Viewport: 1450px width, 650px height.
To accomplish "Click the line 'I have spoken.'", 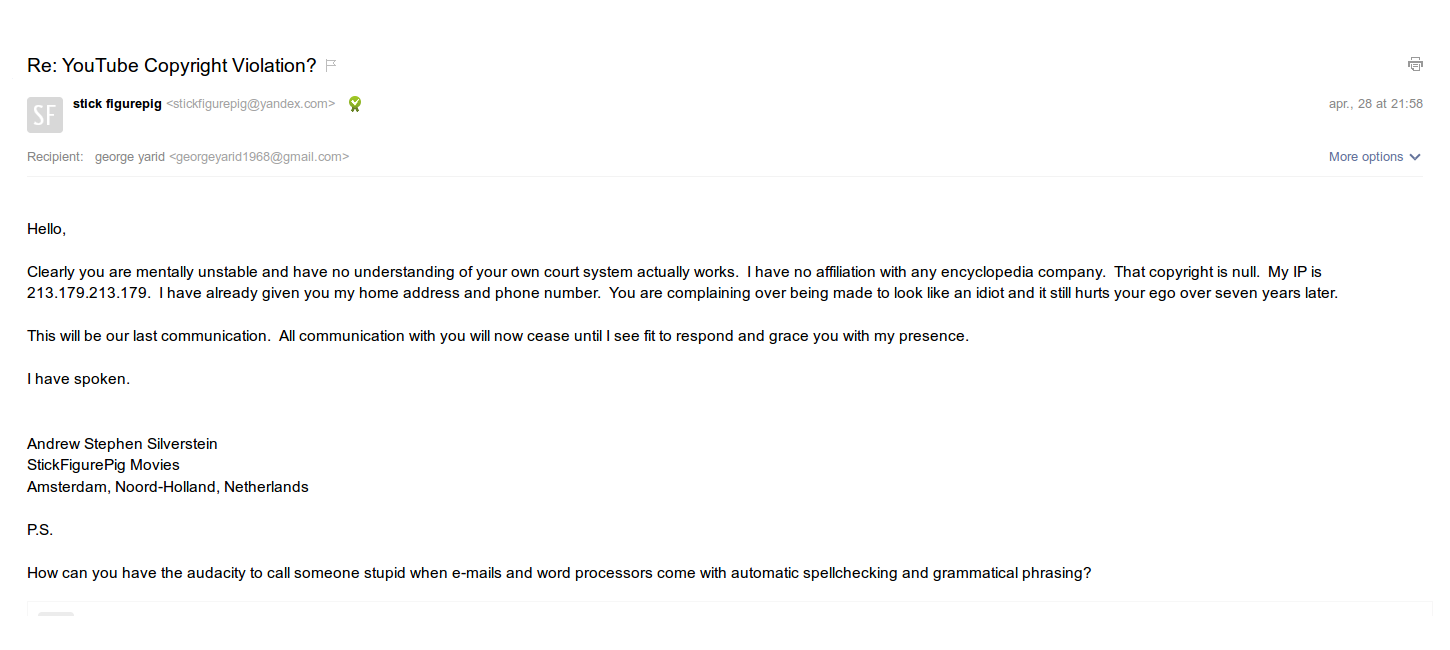I will click(x=78, y=379).
